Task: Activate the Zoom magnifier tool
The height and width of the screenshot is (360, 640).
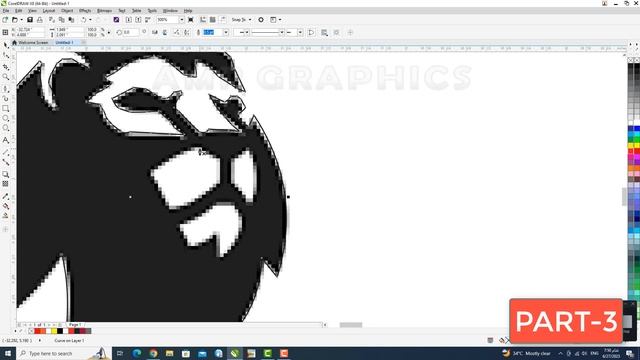Action: coord(5,77)
